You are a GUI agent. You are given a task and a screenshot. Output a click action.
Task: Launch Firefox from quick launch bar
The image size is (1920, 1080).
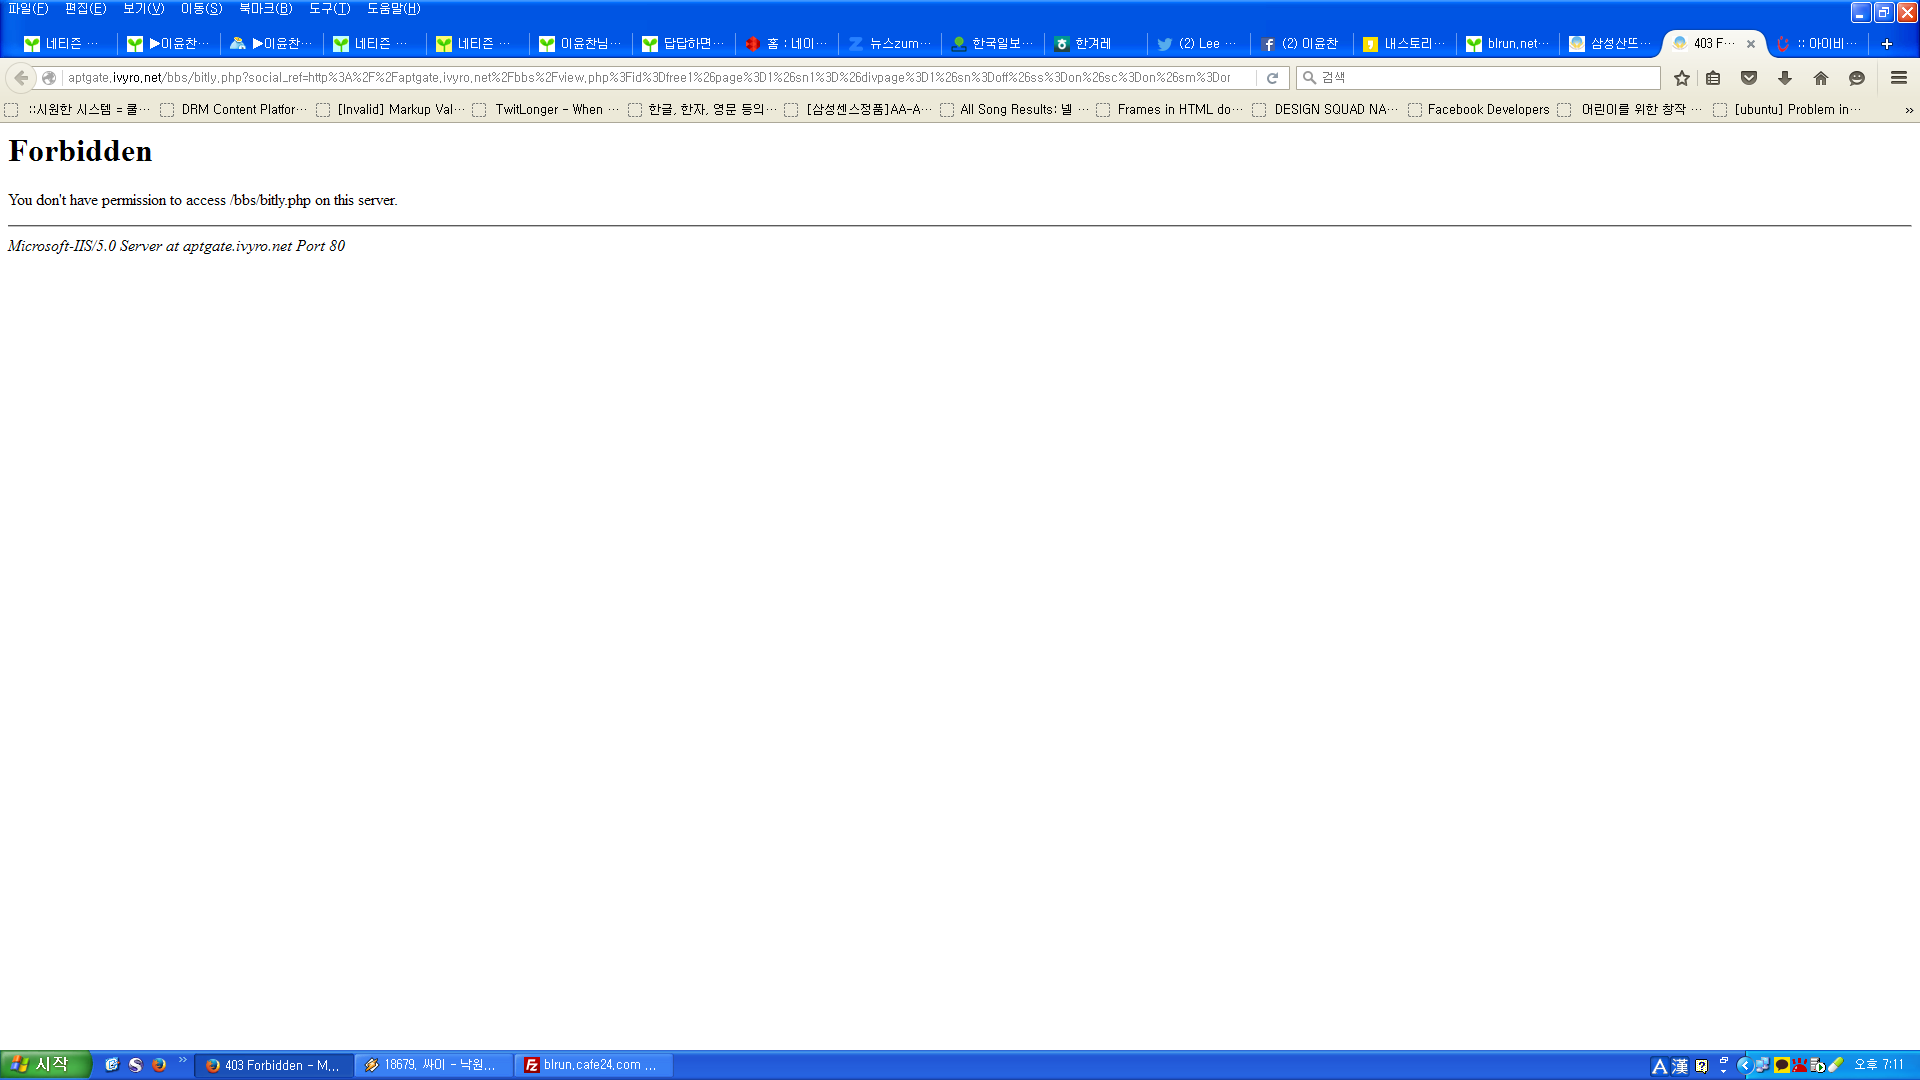[159, 1065]
